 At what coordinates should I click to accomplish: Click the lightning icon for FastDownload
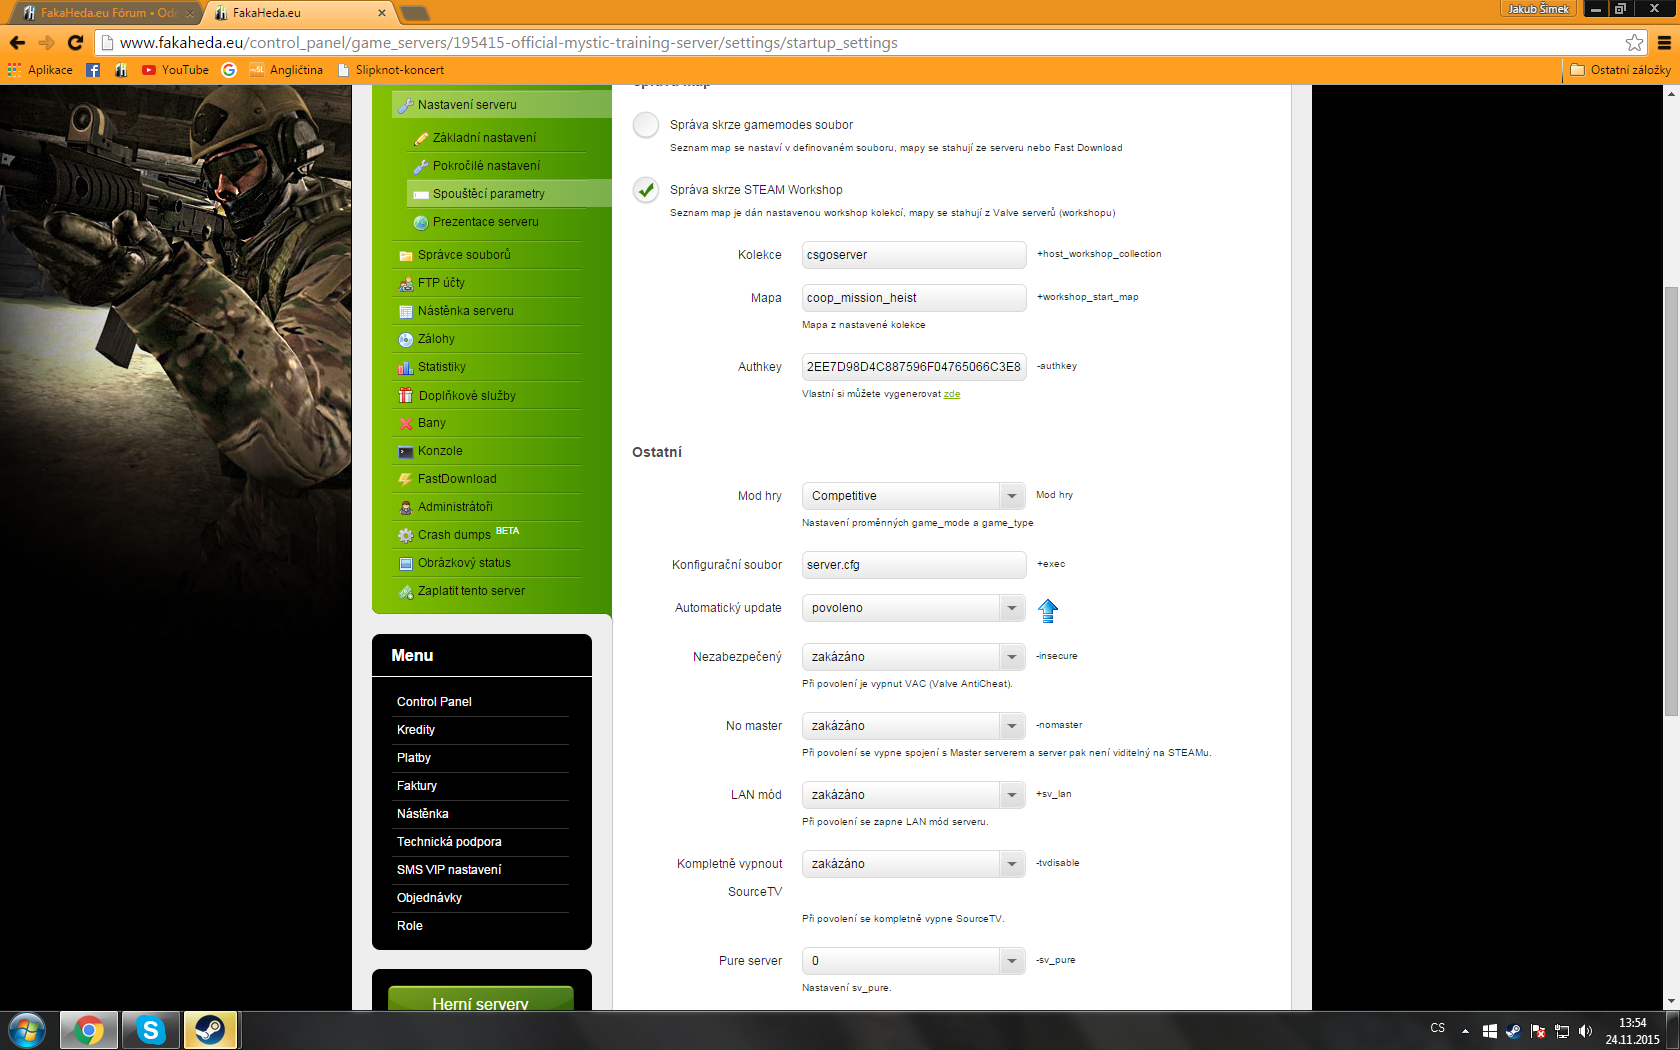coord(406,479)
